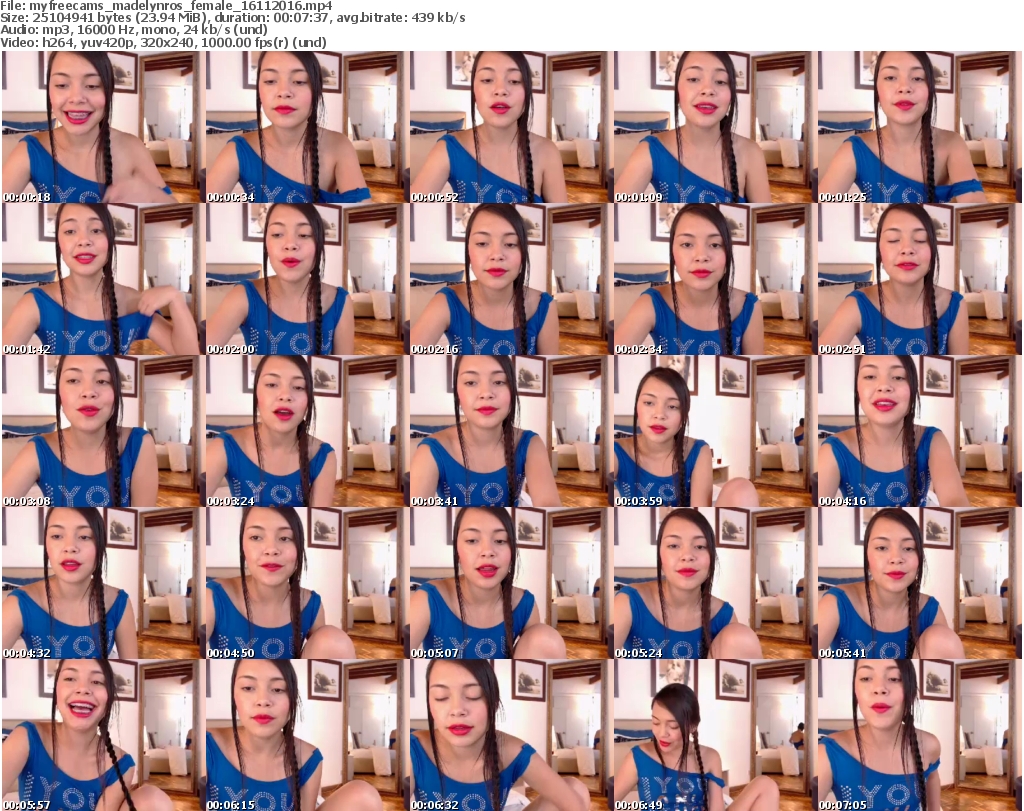Pick the frame stamped 00:06:49

click(x=714, y=735)
